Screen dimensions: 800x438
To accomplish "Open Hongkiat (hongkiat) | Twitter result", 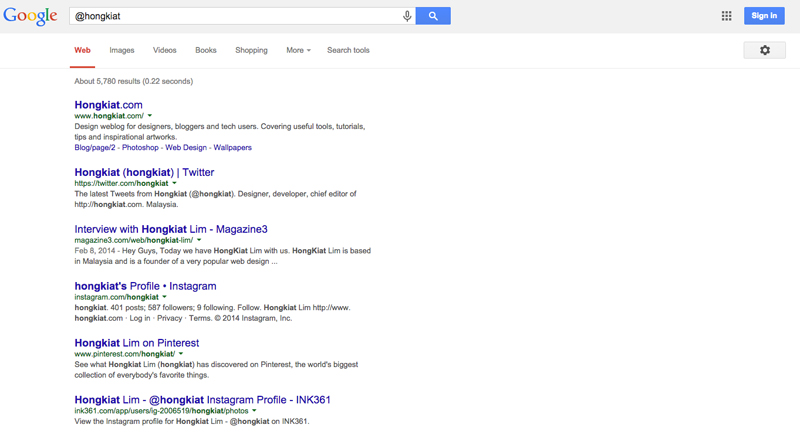I will pos(144,172).
